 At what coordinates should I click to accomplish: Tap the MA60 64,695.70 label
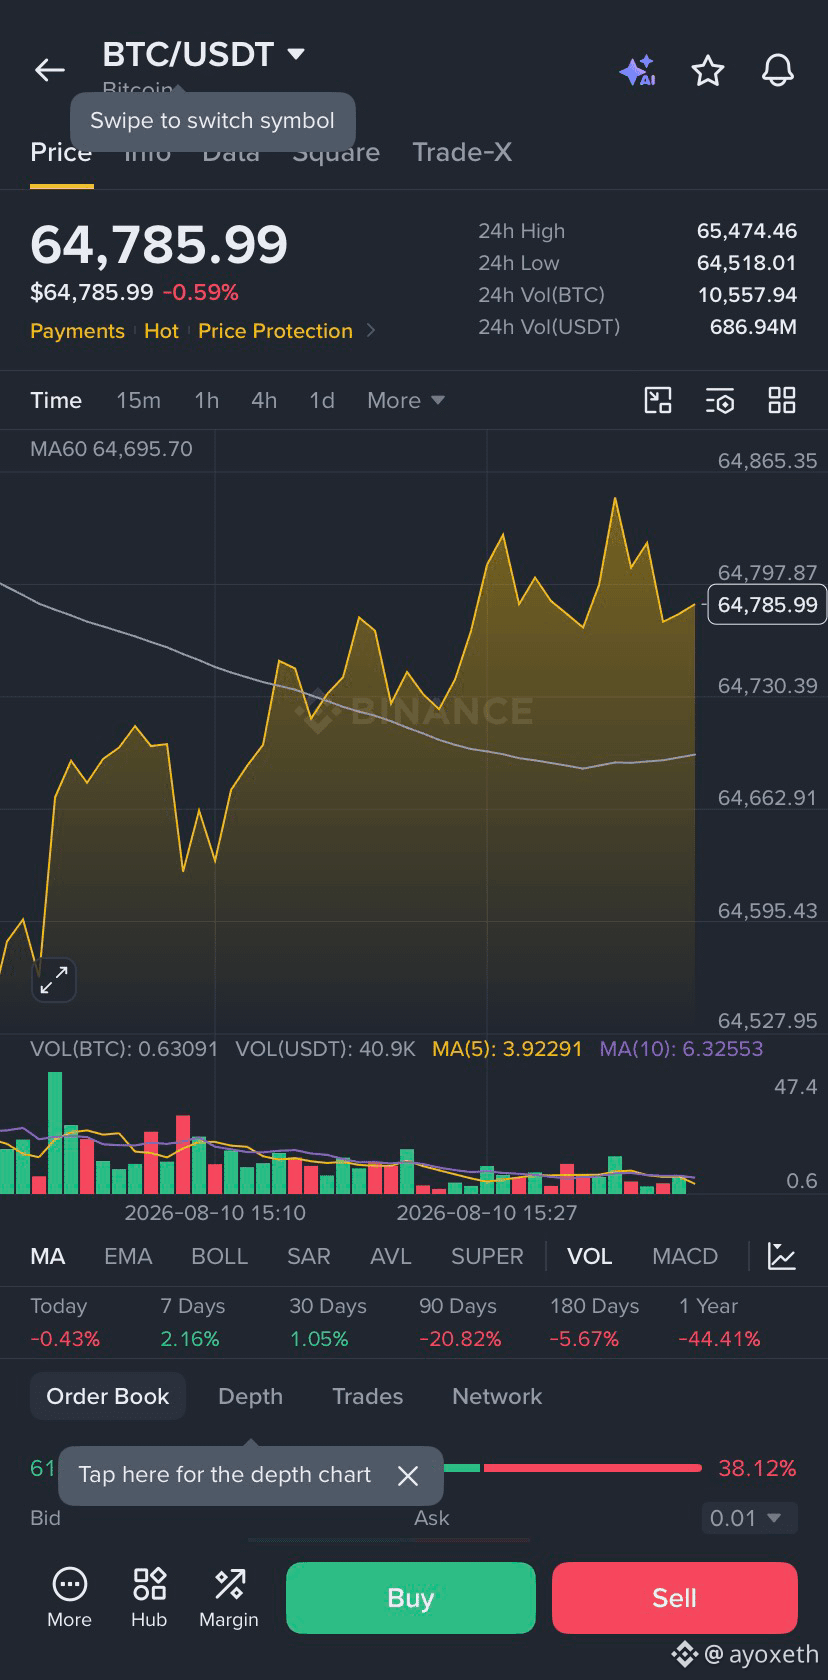pyautogui.click(x=111, y=449)
